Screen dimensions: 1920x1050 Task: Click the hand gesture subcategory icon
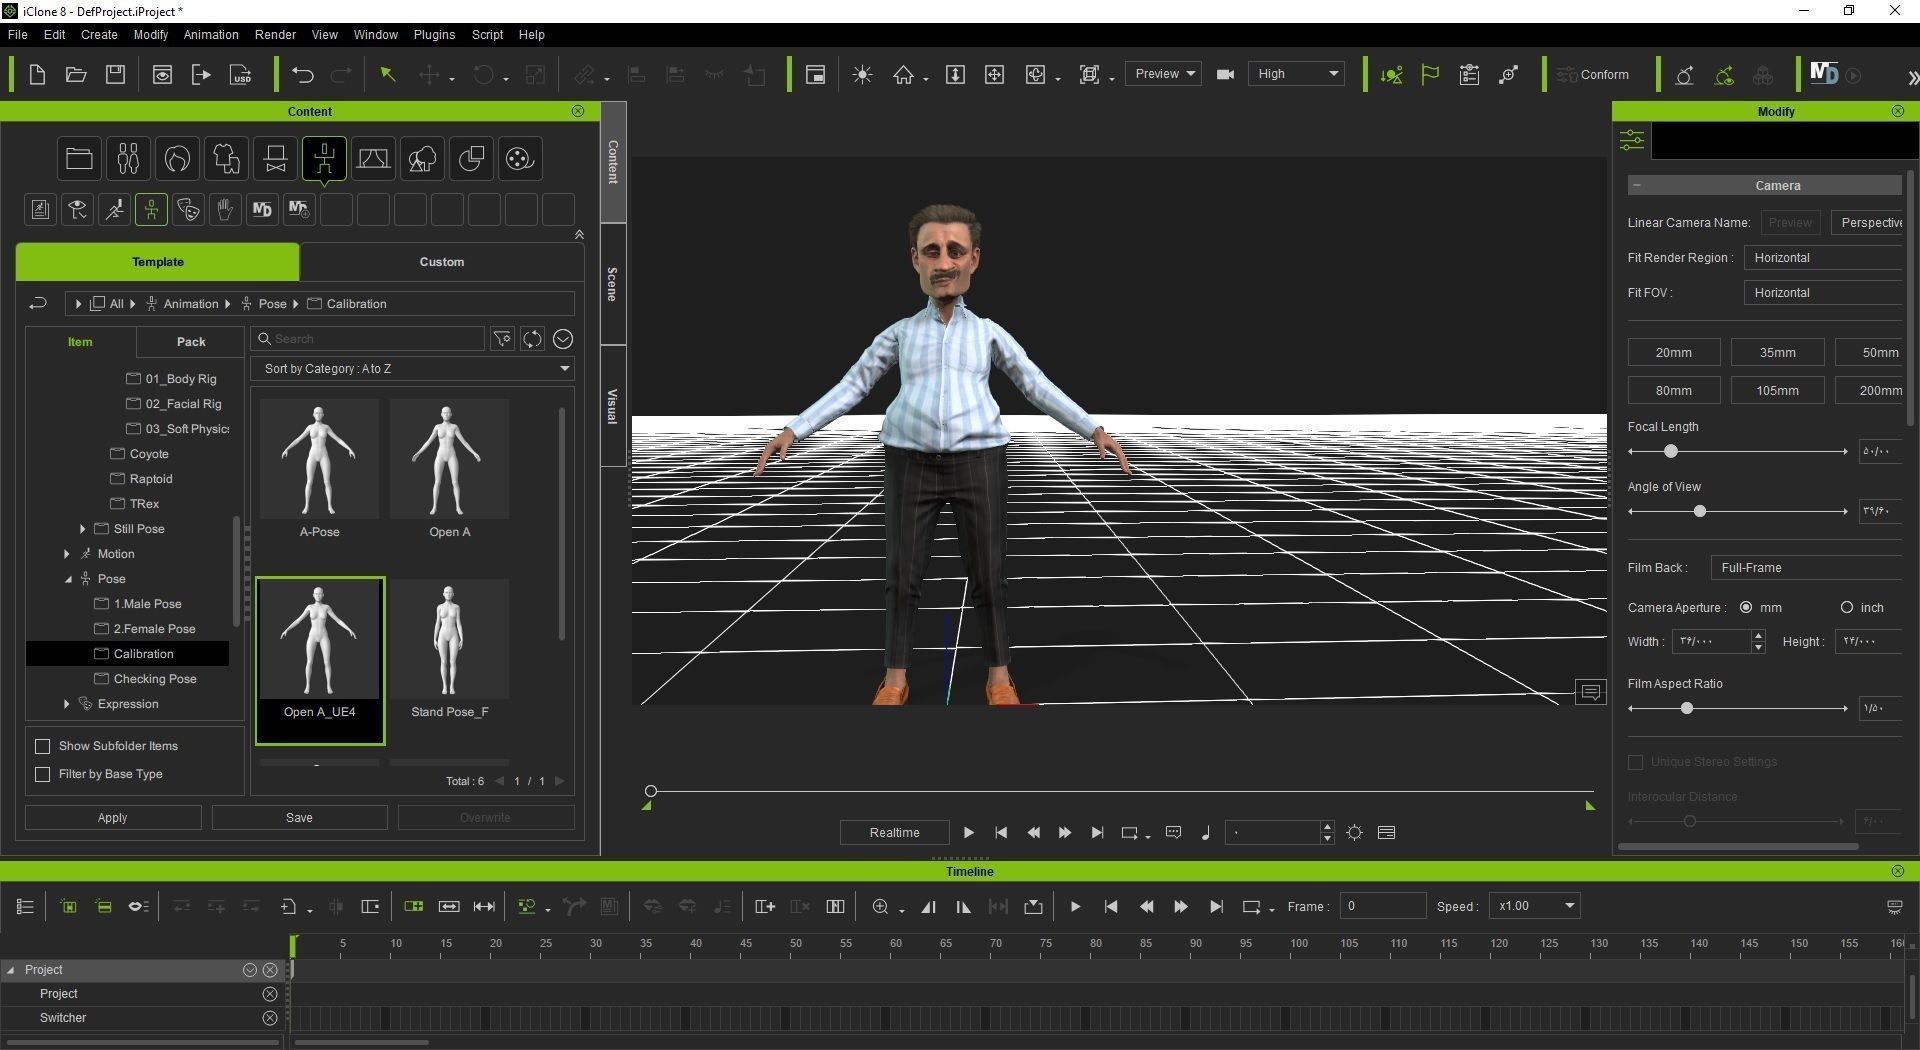(225, 209)
